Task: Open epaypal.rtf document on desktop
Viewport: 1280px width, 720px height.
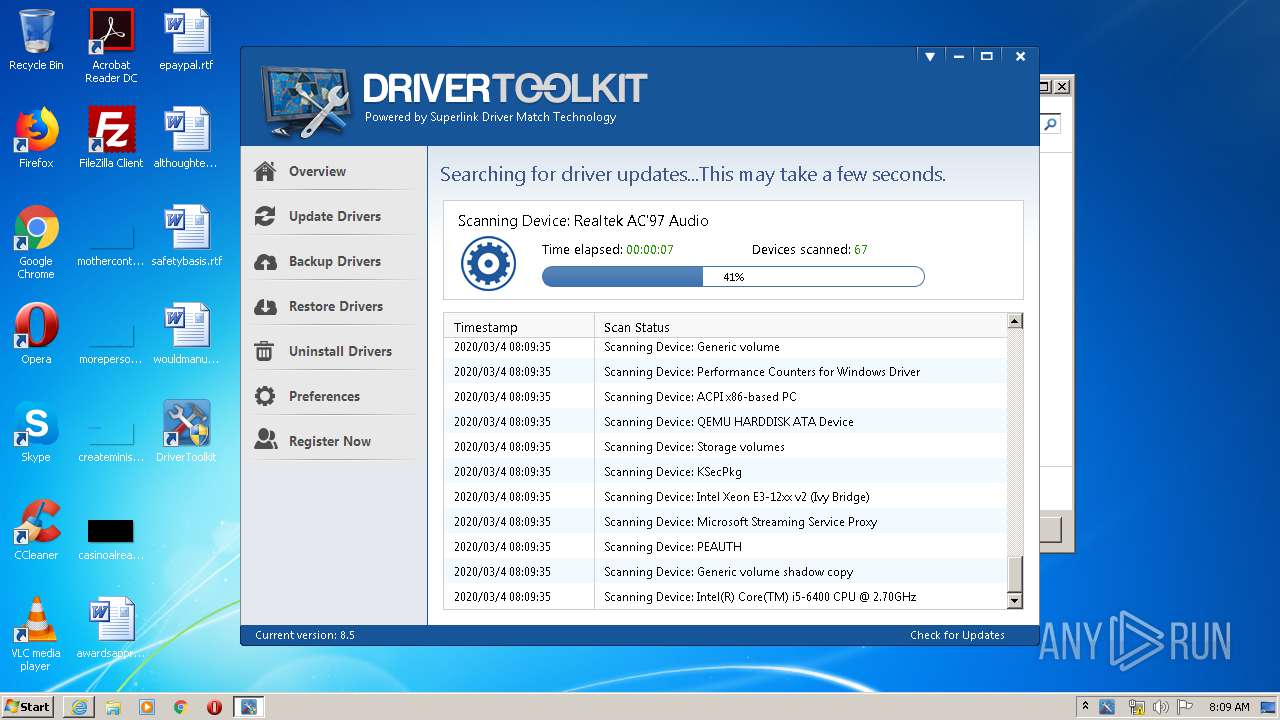Action: 187,41
